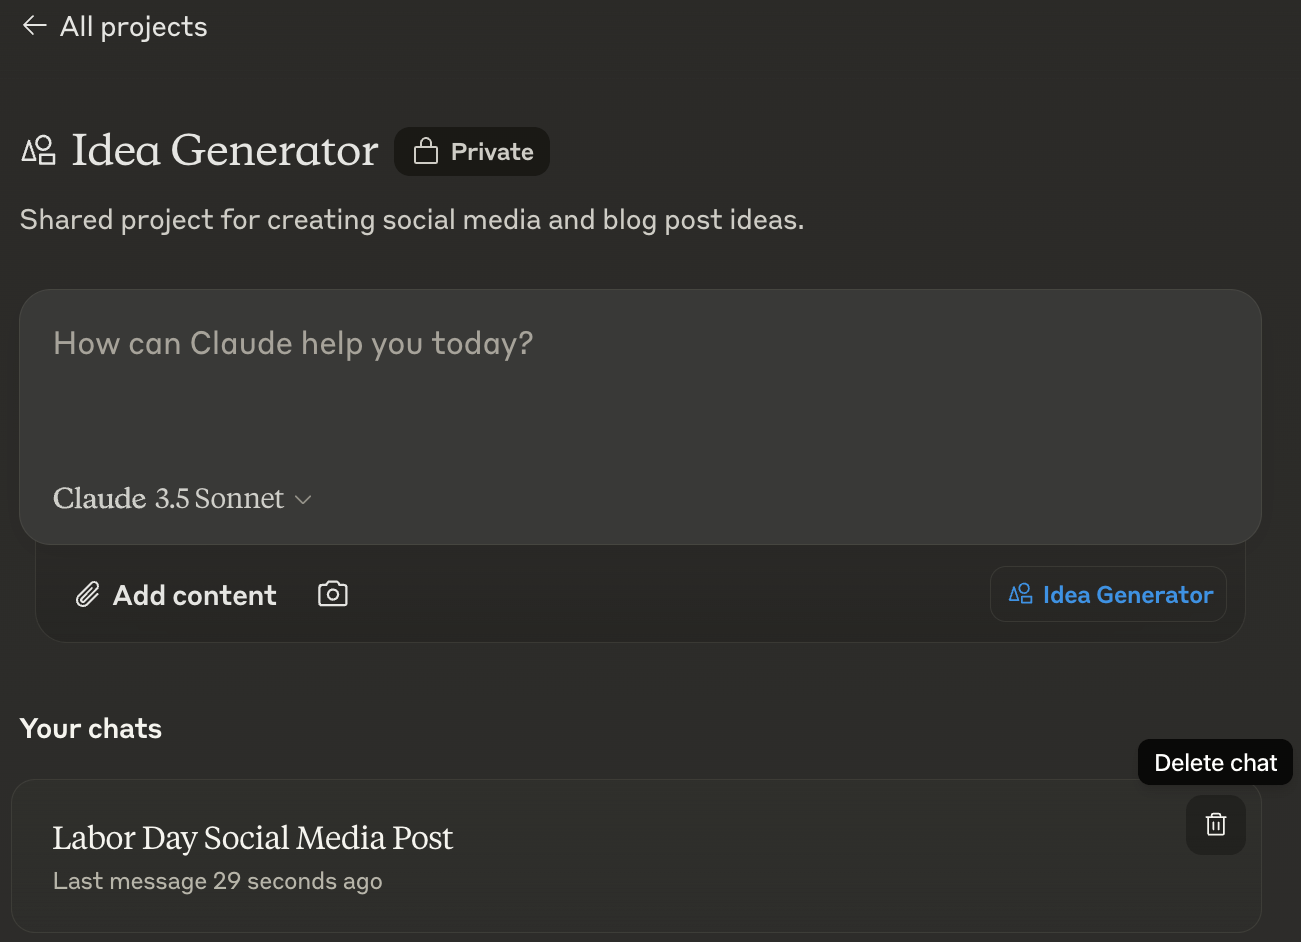Click the lock icon in Private badge

click(426, 151)
